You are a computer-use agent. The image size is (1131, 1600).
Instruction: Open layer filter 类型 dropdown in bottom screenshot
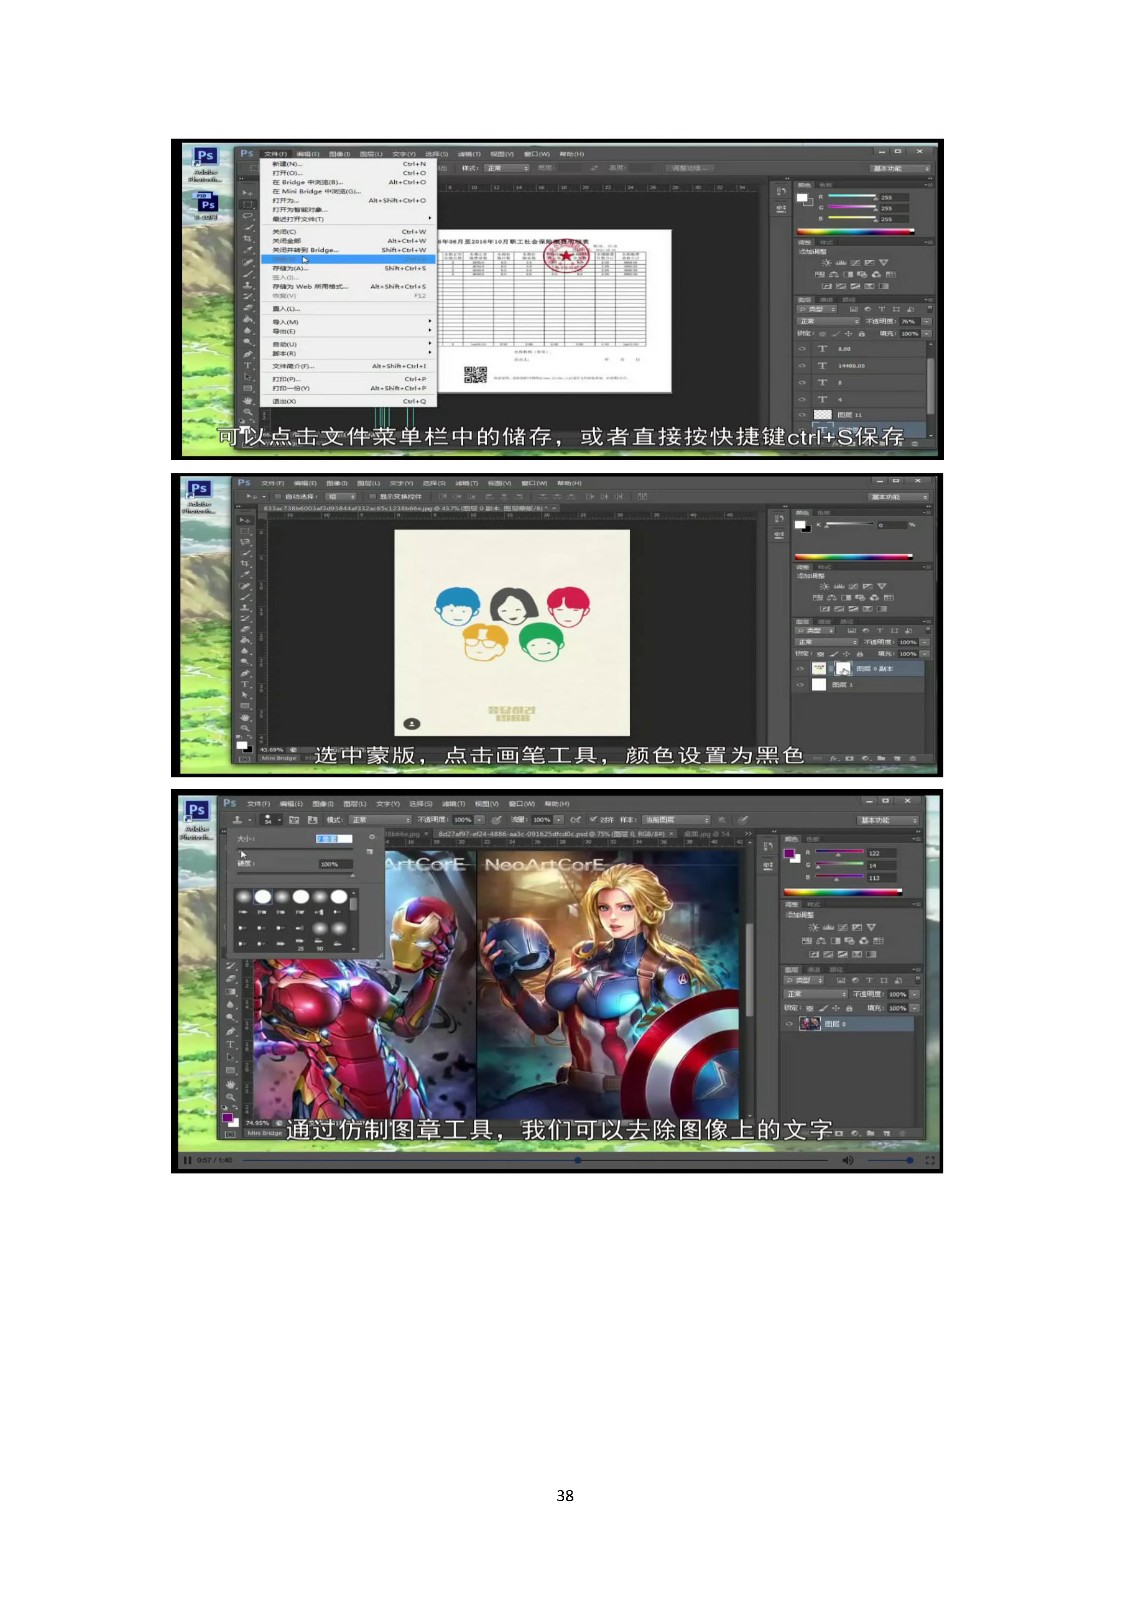(x=804, y=980)
